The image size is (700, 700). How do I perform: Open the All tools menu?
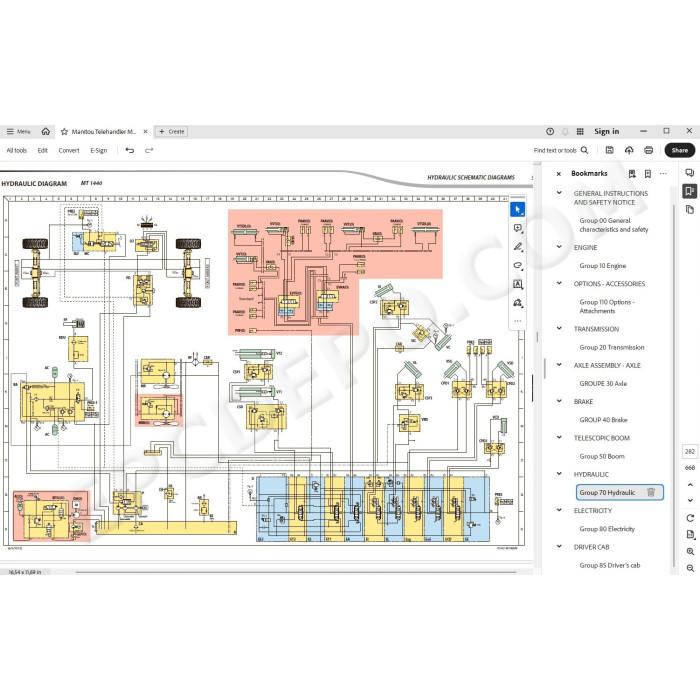coord(17,150)
